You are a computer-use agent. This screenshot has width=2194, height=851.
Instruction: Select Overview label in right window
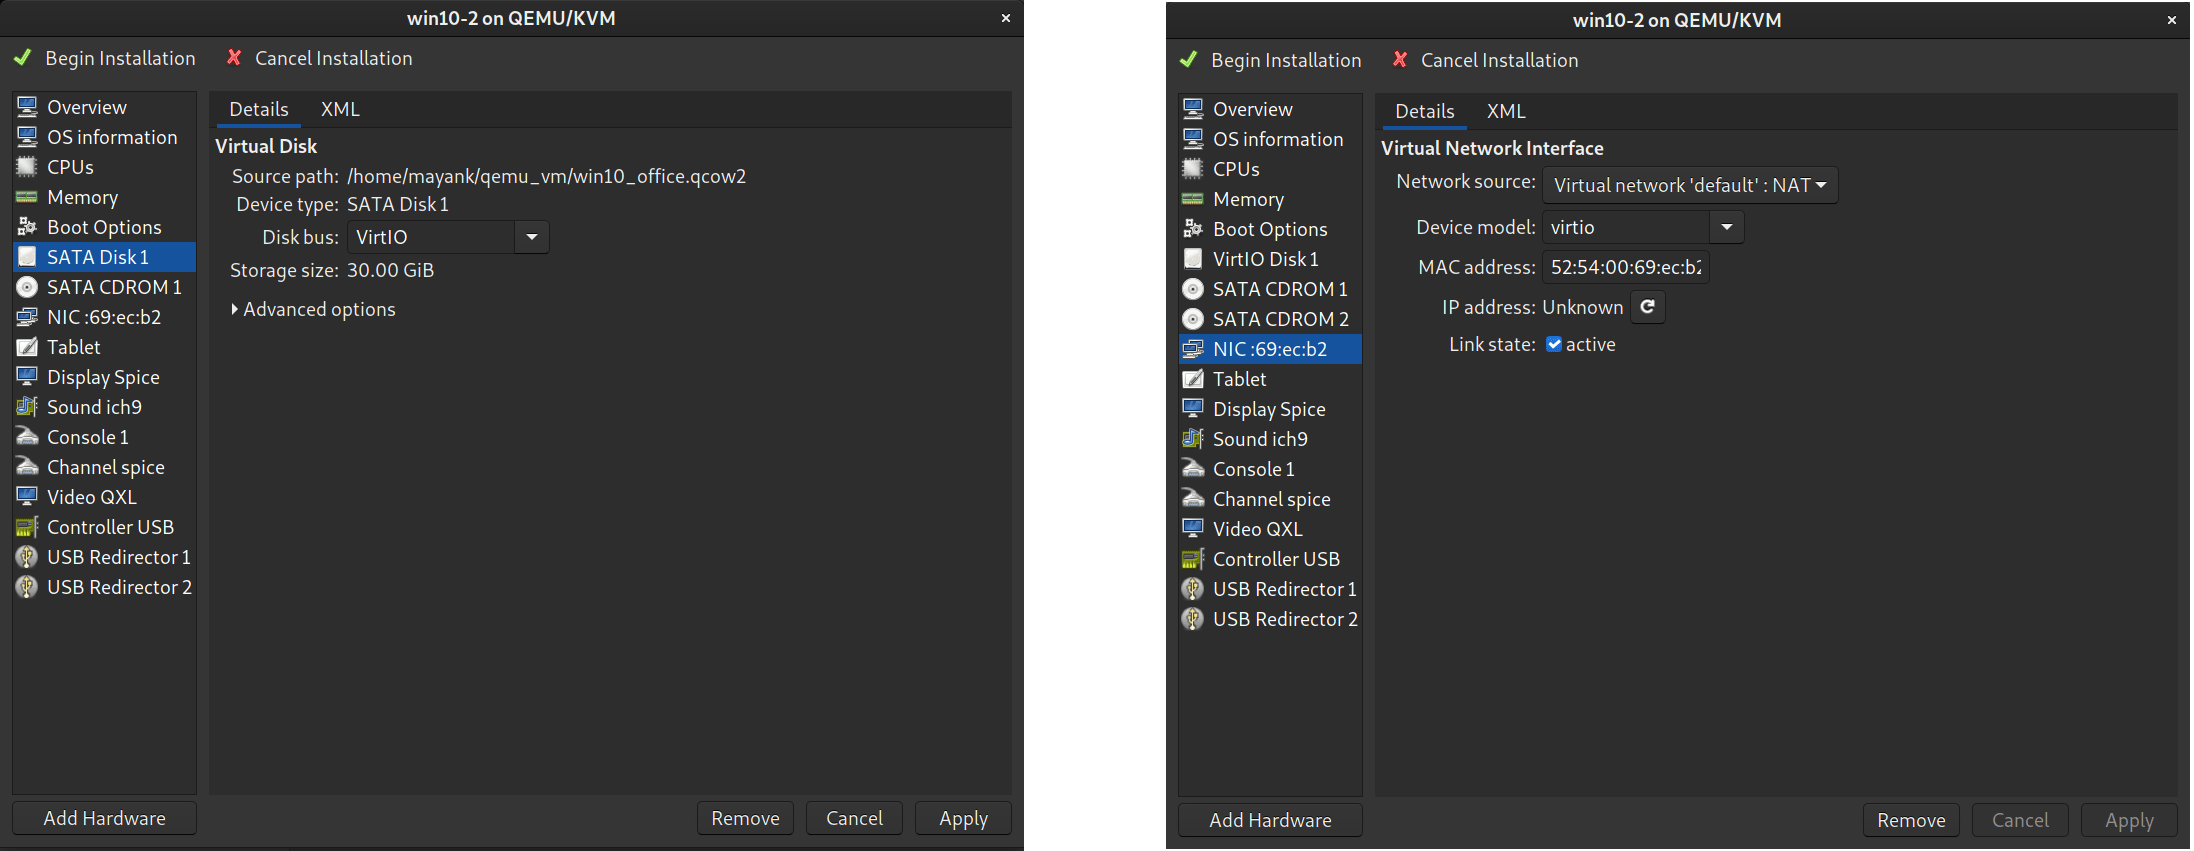pyautogui.click(x=1252, y=109)
